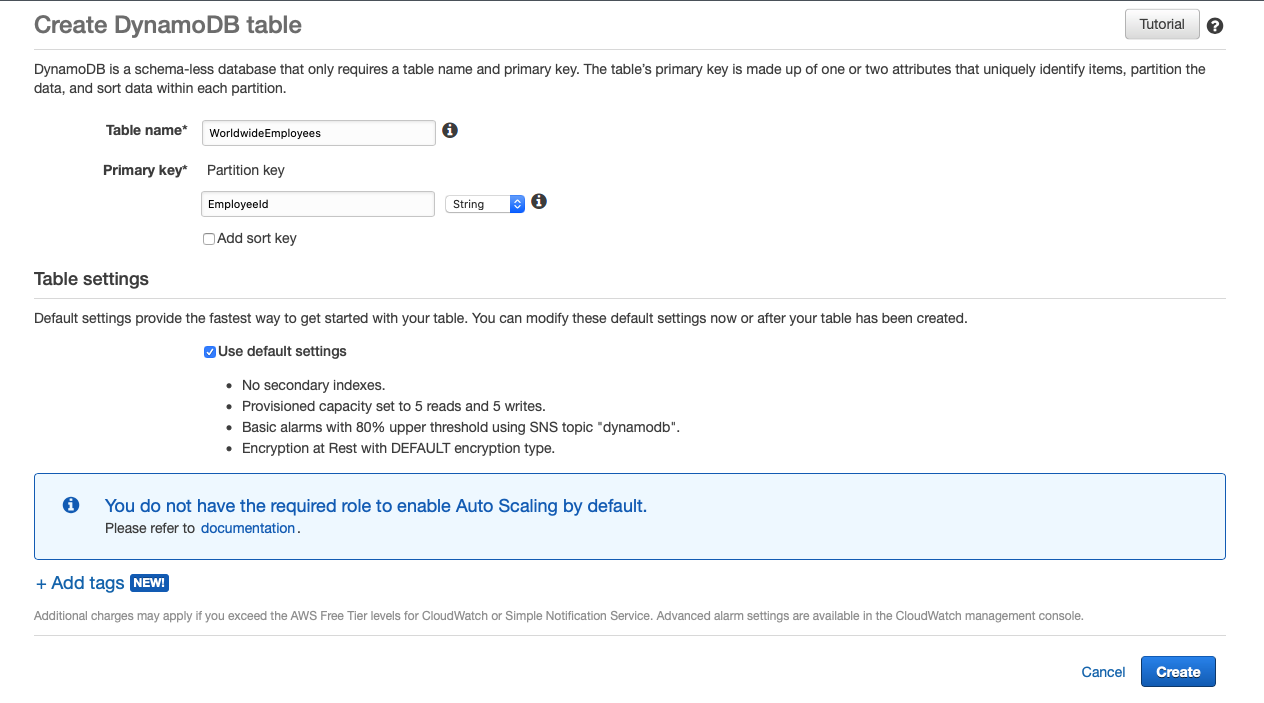
Task: Open the String data type dropdown
Action: (x=485, y=204)
